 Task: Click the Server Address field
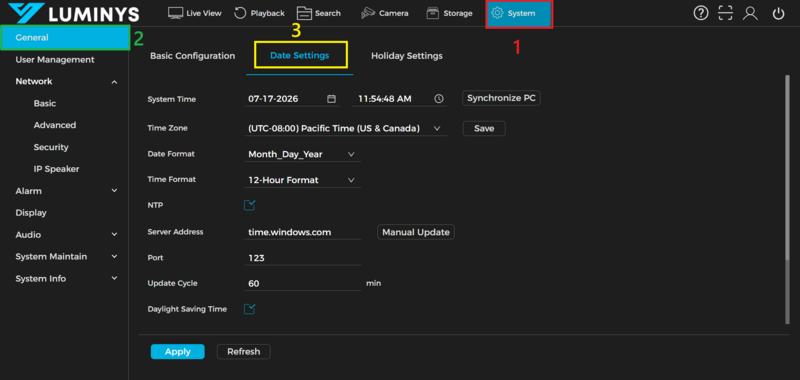303,232
